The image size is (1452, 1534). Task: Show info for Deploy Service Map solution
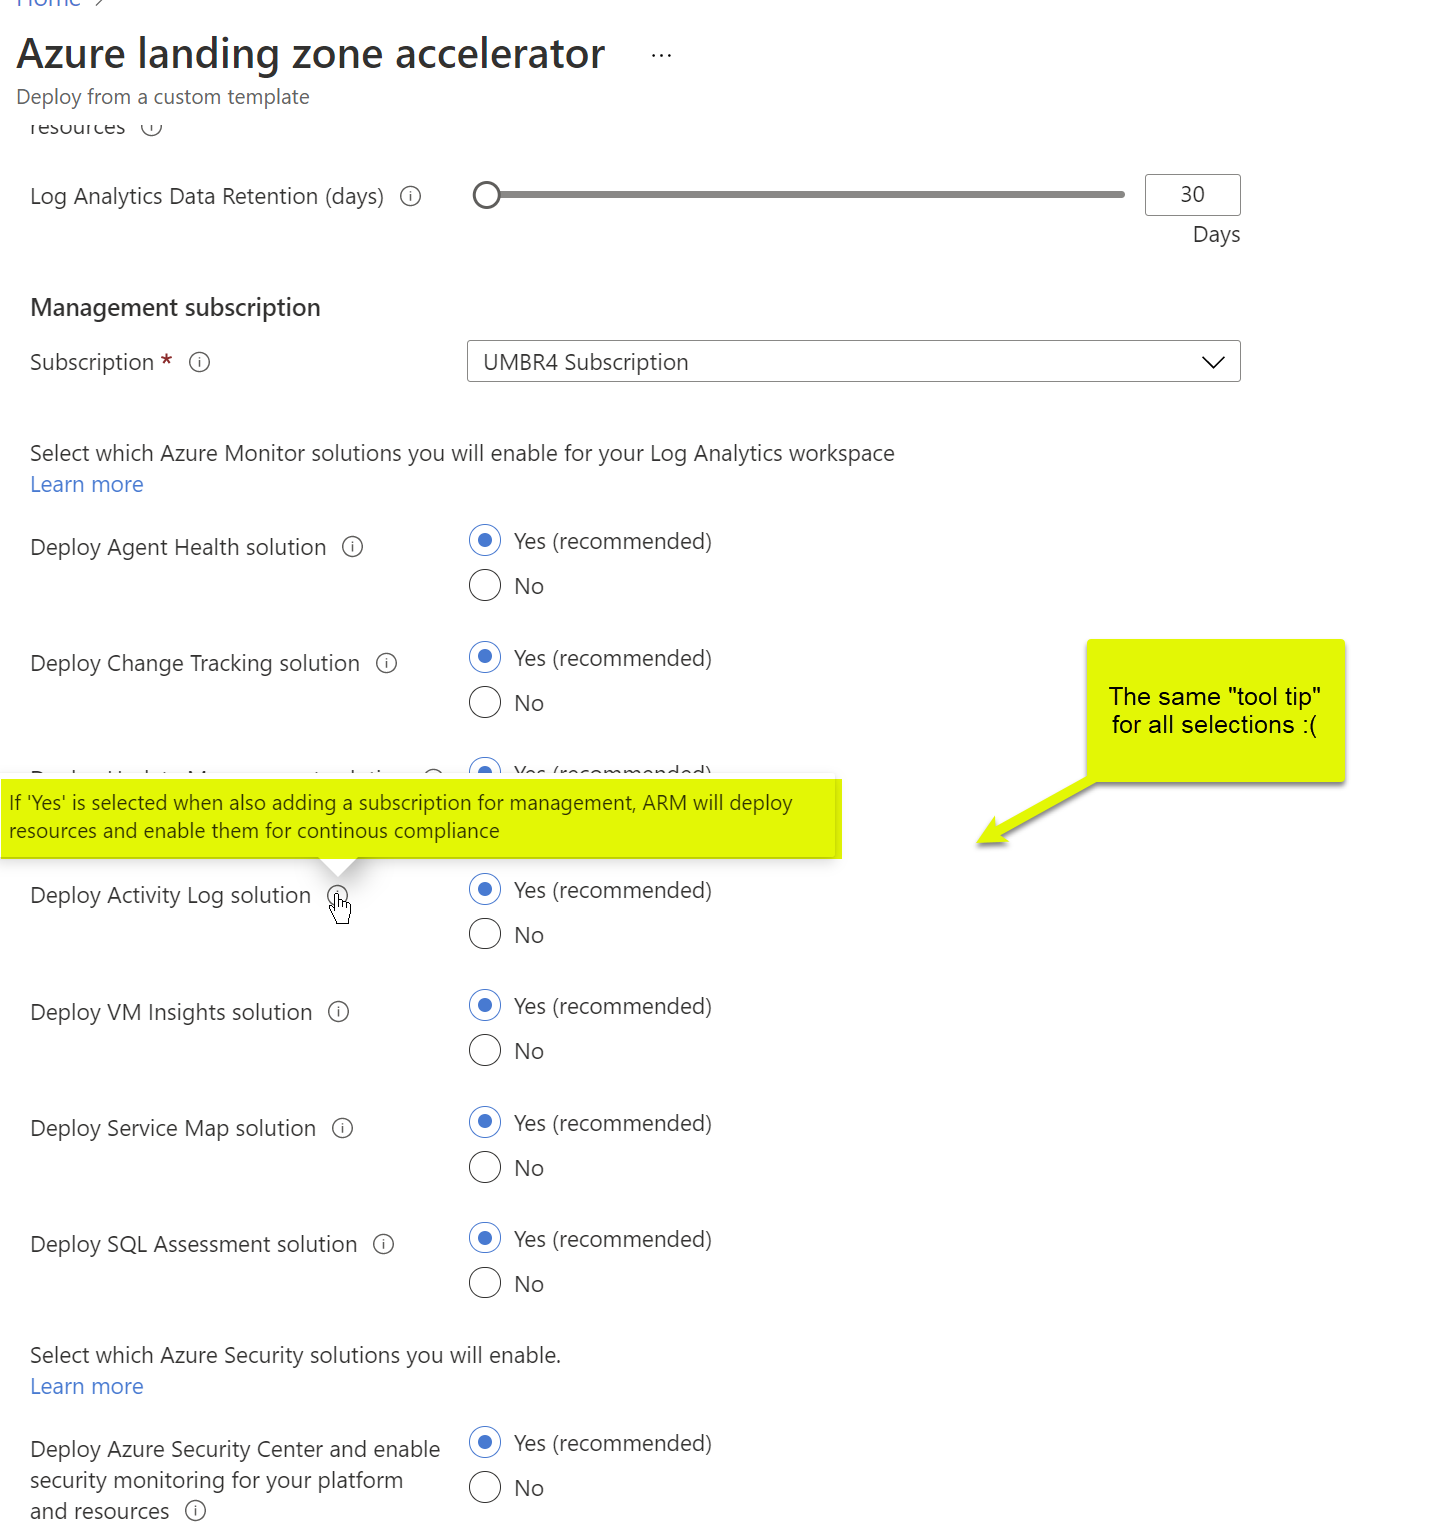[343, 1128]
